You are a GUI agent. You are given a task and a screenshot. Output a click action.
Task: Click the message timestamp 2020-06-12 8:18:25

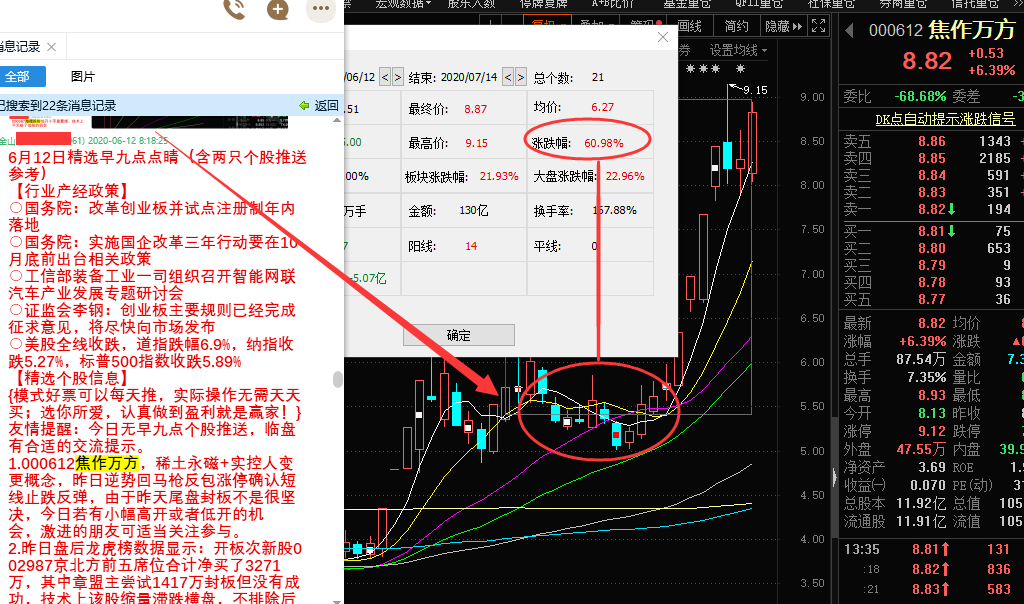click(127, 140)
